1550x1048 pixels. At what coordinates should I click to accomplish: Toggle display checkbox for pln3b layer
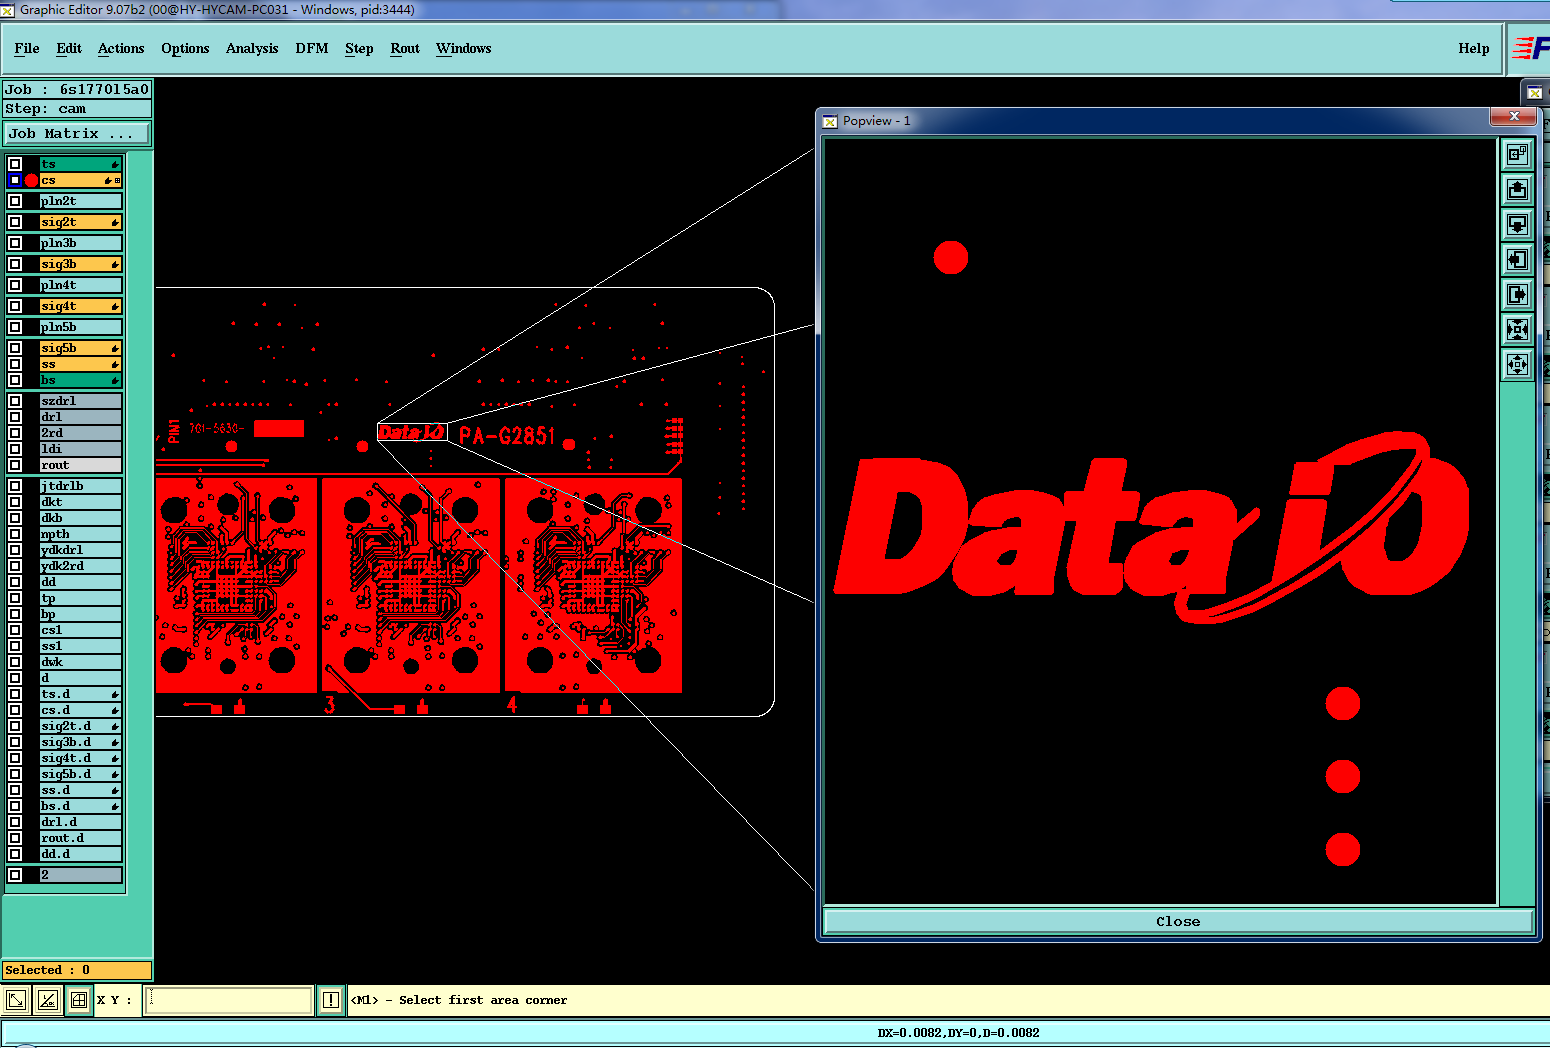tap(15, 243)
